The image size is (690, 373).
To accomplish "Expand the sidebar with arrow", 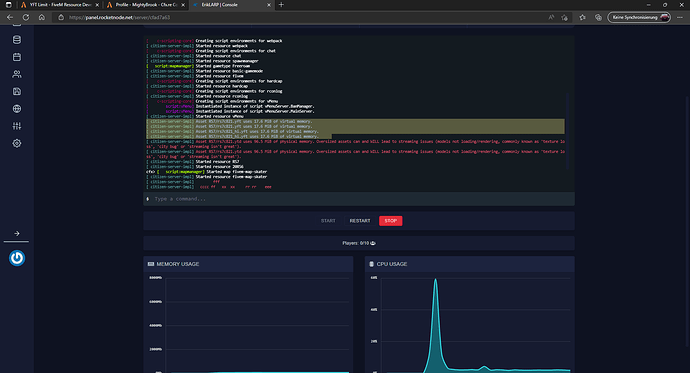I will (17, 234).
